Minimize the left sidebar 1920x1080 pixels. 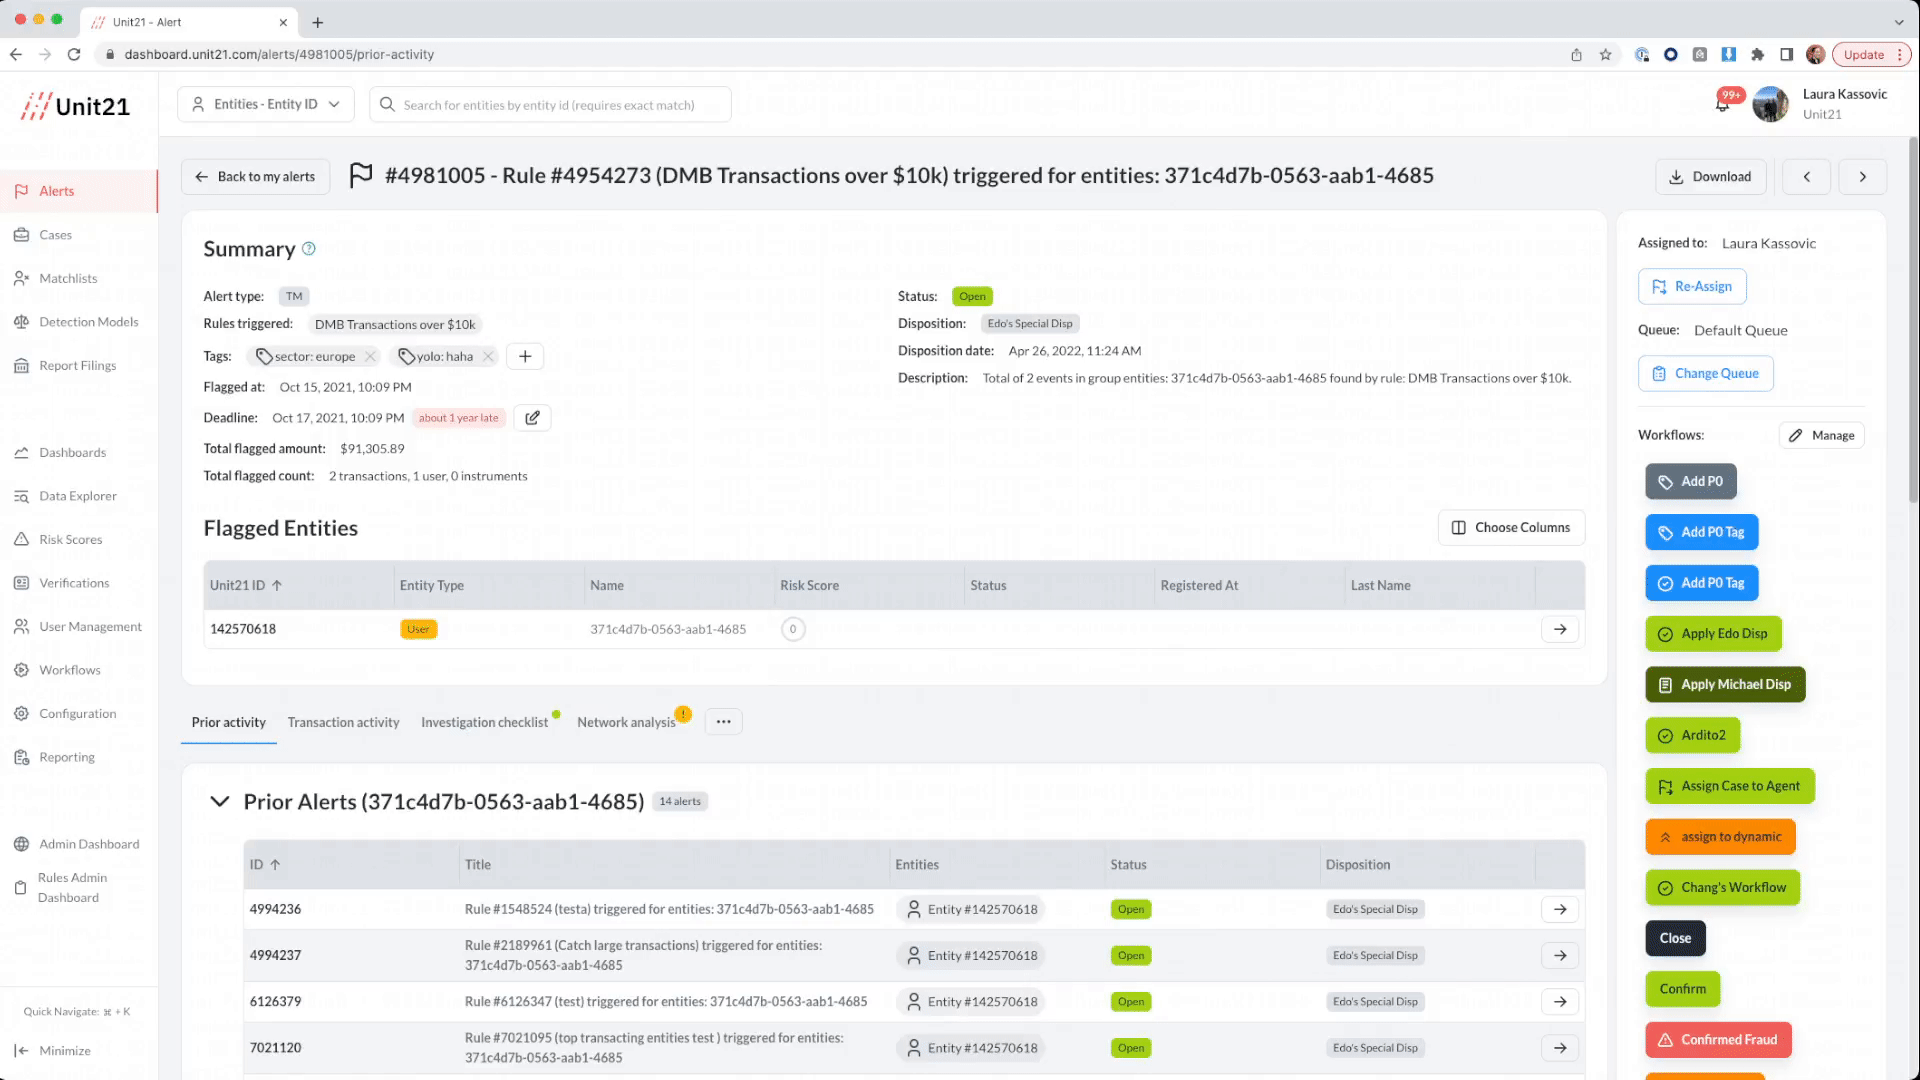[x=53, y=1051]
